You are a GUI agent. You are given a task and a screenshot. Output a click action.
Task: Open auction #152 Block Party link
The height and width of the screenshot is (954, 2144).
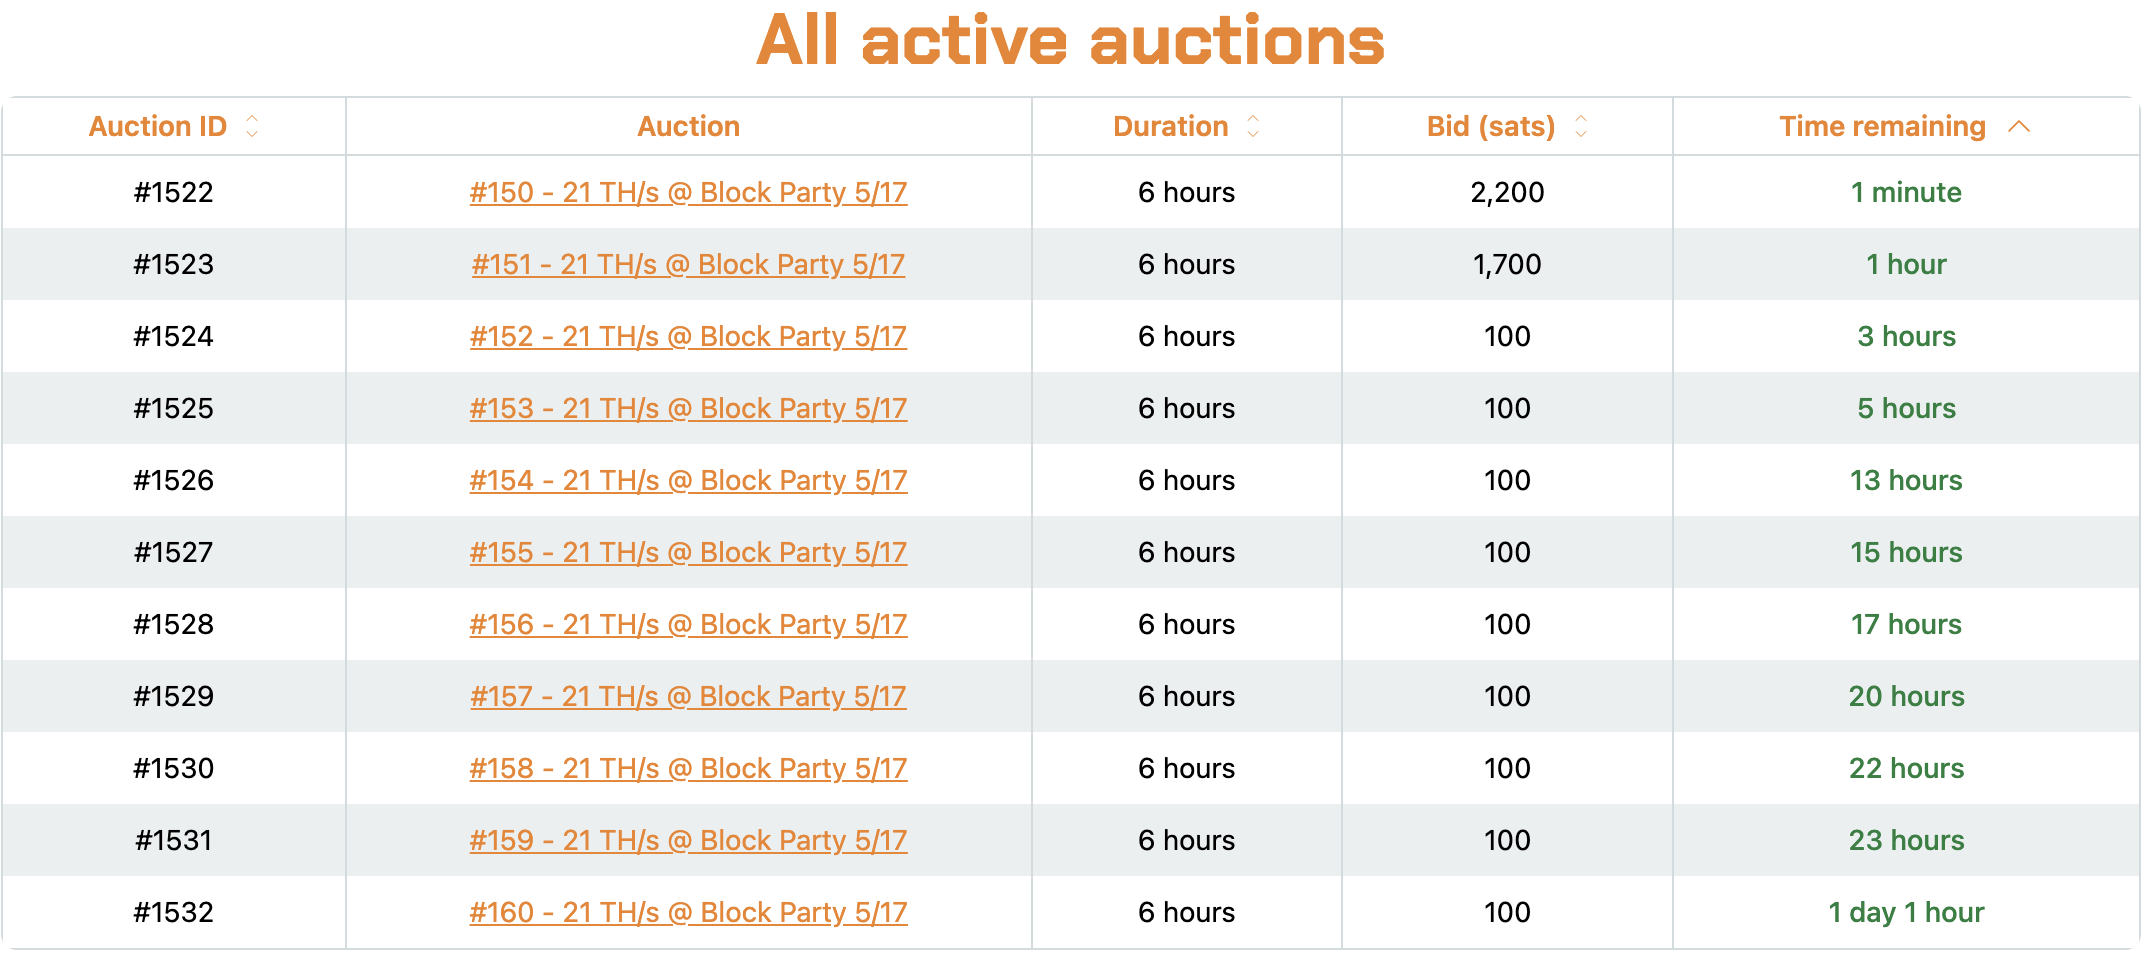click(x=689, y=336)
